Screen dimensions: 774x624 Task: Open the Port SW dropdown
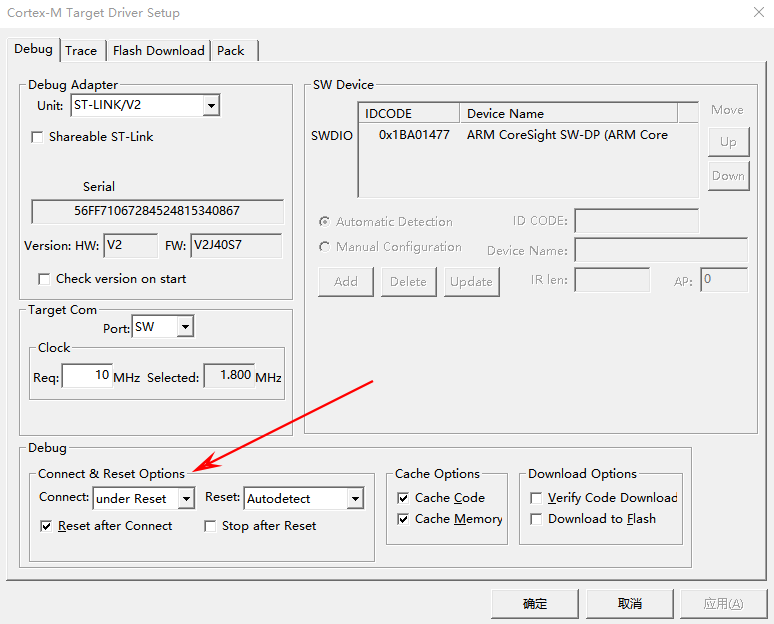tap(185, 327)
